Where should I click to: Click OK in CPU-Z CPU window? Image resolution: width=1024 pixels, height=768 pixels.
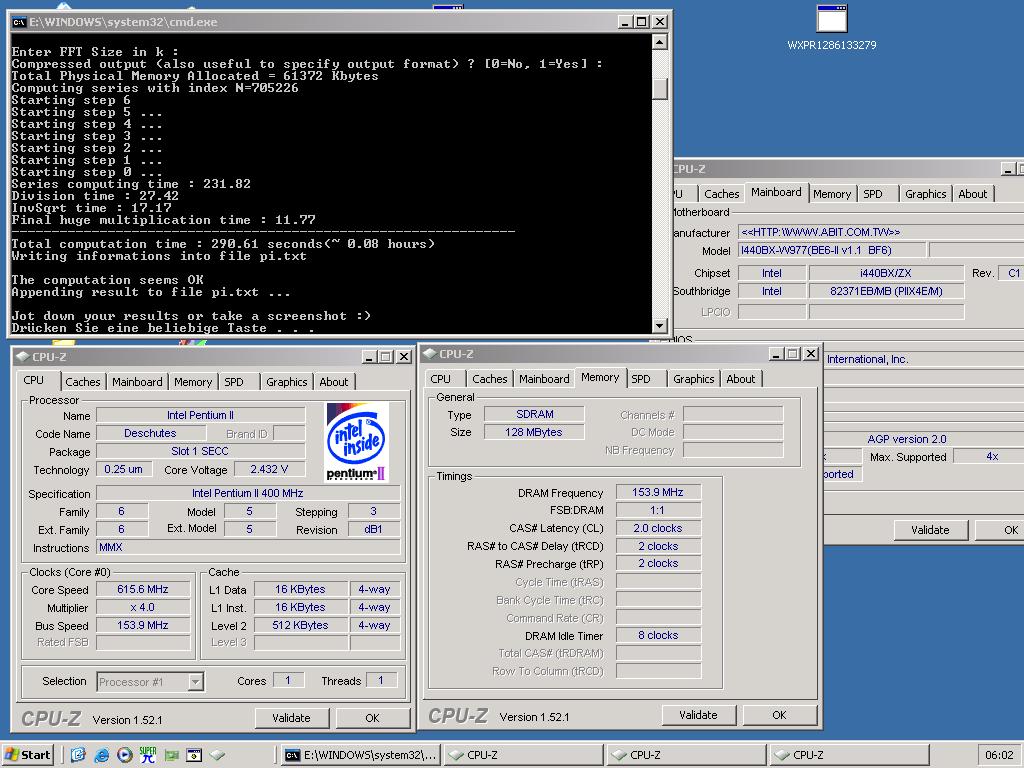click(x=372, y=718)
